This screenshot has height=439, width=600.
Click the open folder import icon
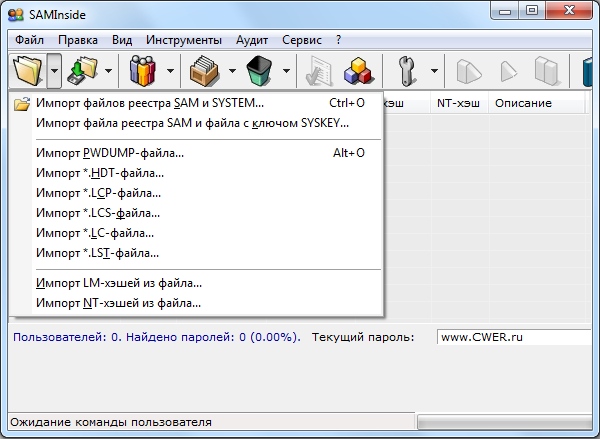coord(27,71)
